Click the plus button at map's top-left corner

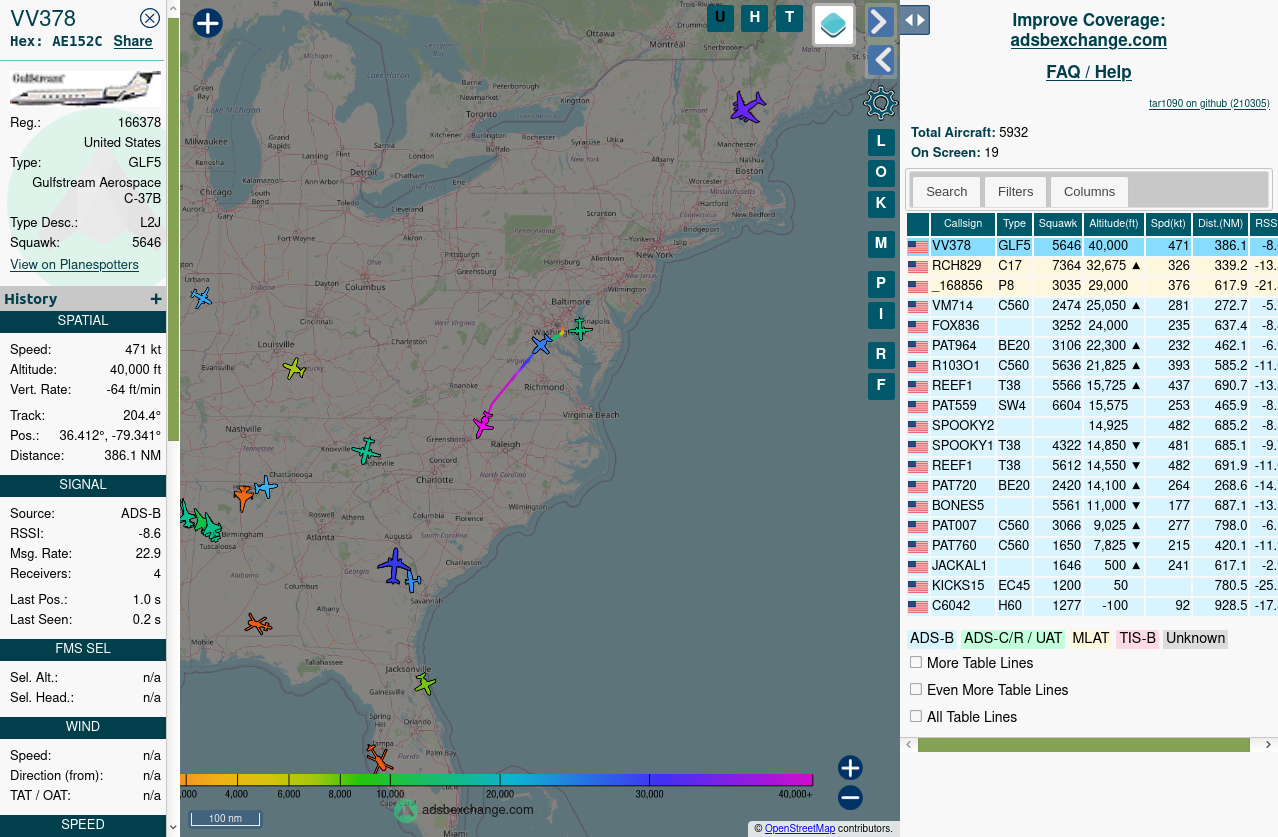click(207, 23)
